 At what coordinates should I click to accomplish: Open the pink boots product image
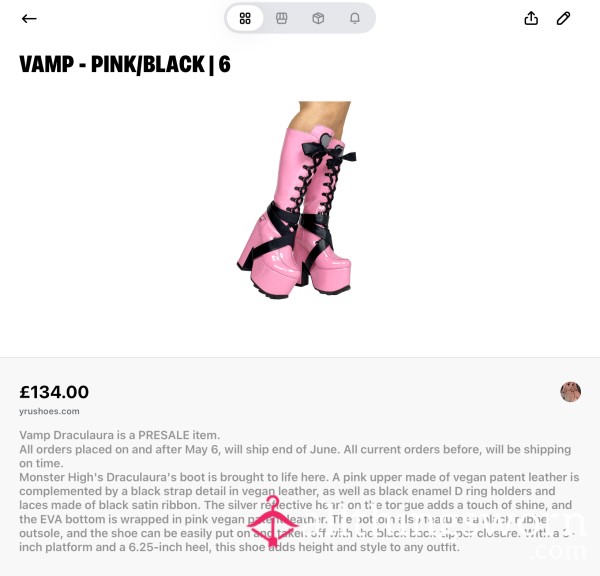[x=297, y=200]
